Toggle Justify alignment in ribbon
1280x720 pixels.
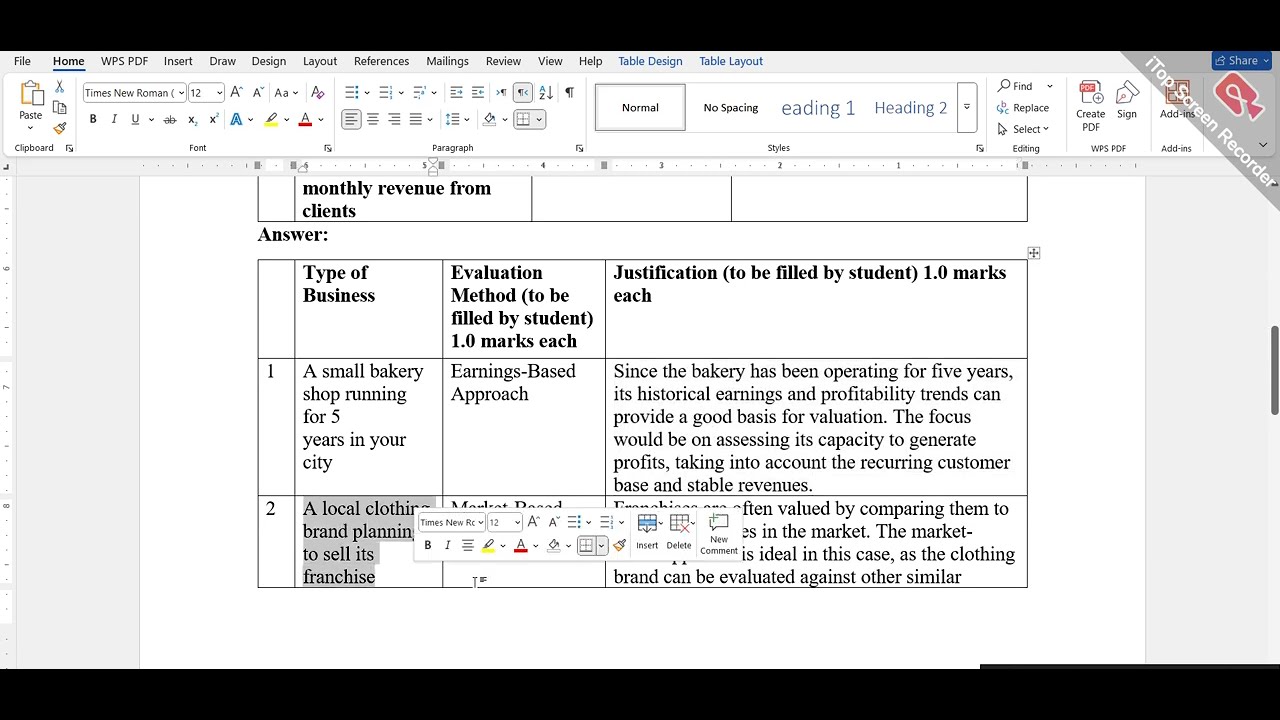coord(416,120)
